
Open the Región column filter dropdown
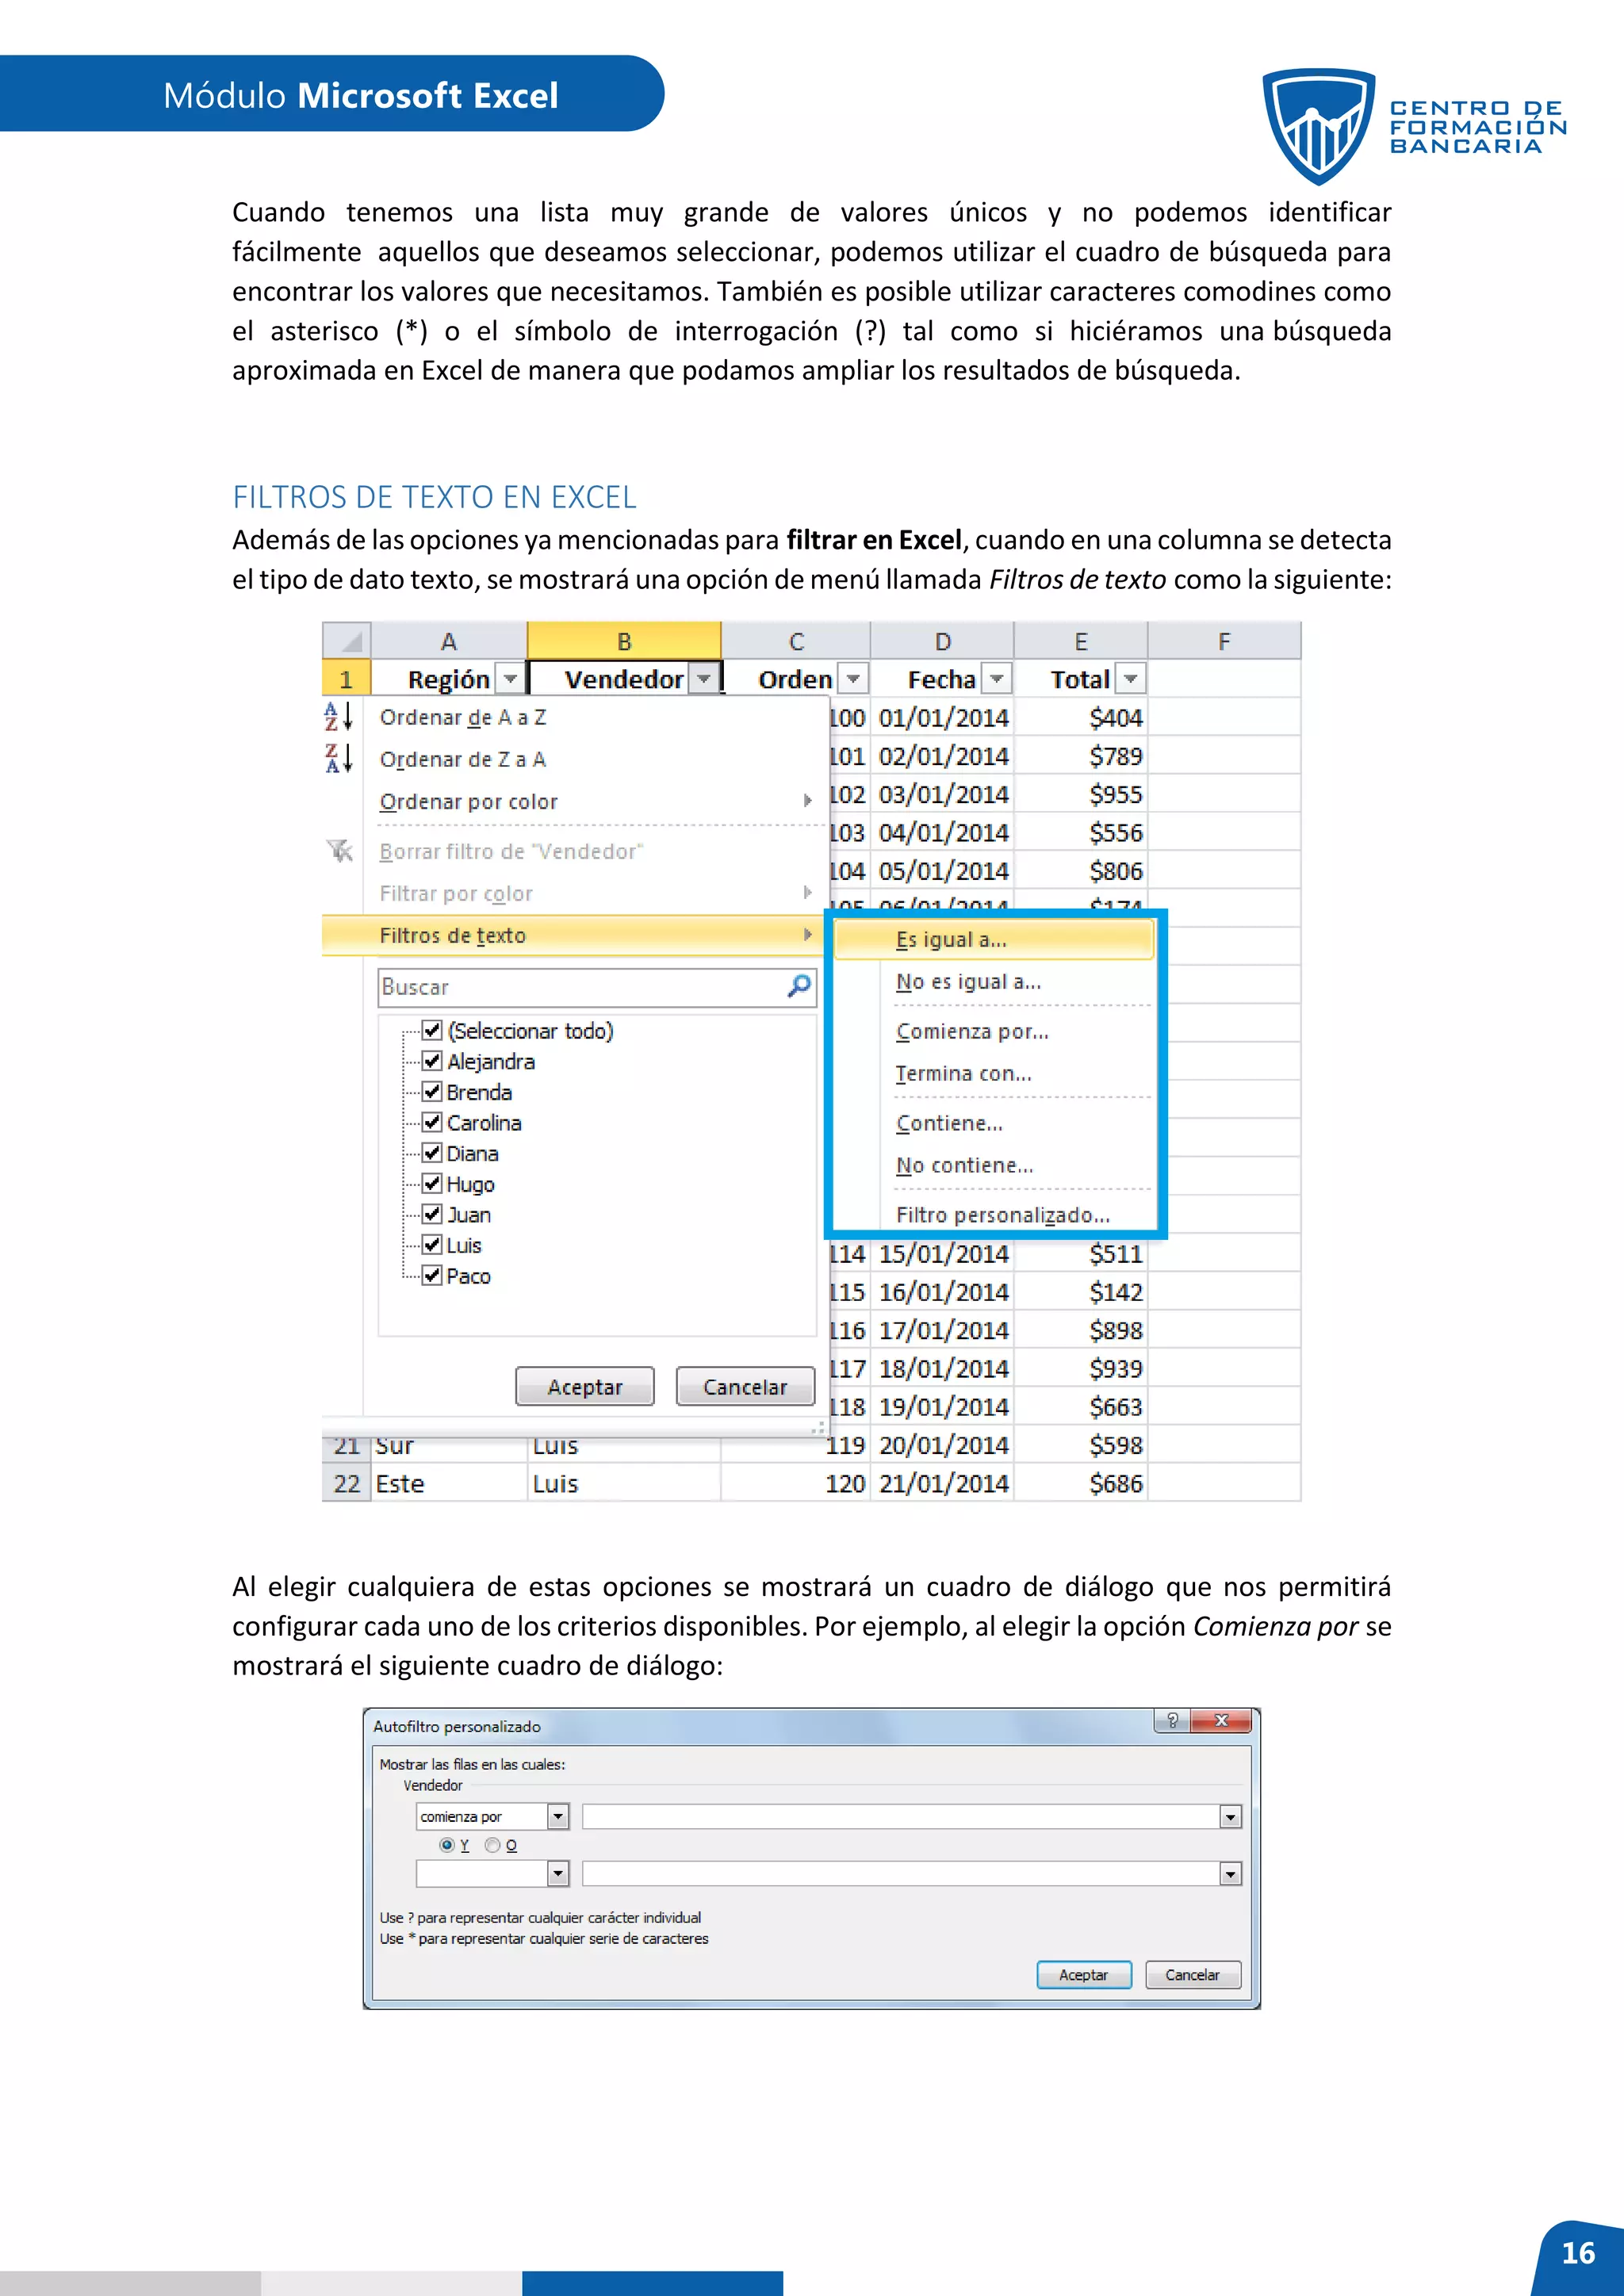[510, 679]
